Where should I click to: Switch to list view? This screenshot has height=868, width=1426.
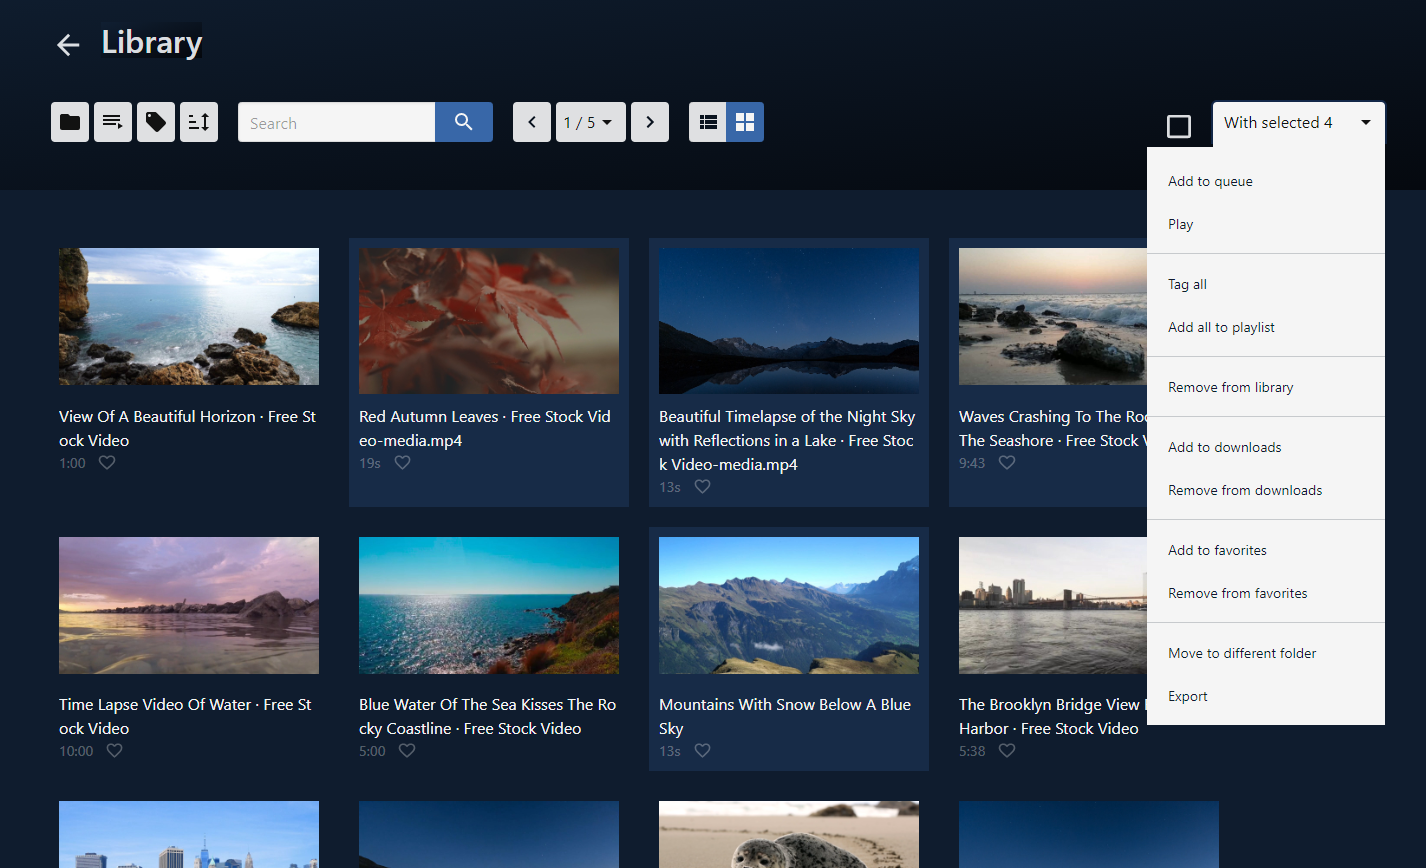pos(708,122)
